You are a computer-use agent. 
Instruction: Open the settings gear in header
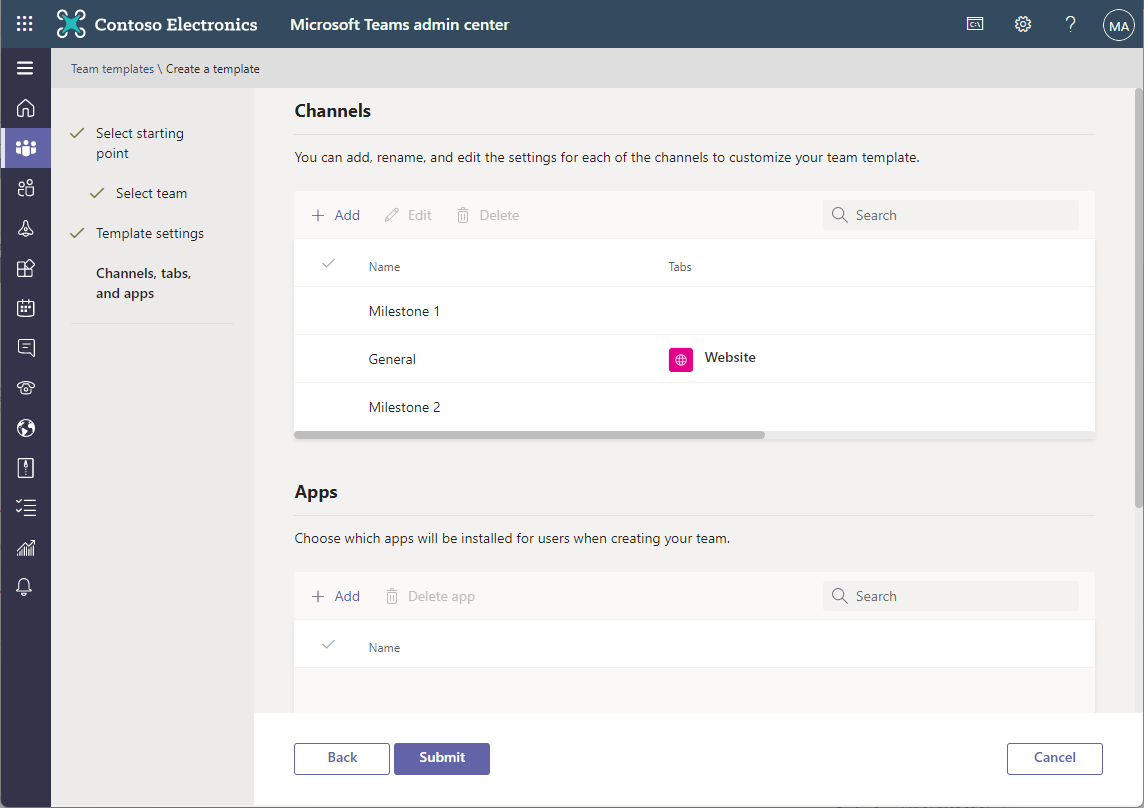1023,24
